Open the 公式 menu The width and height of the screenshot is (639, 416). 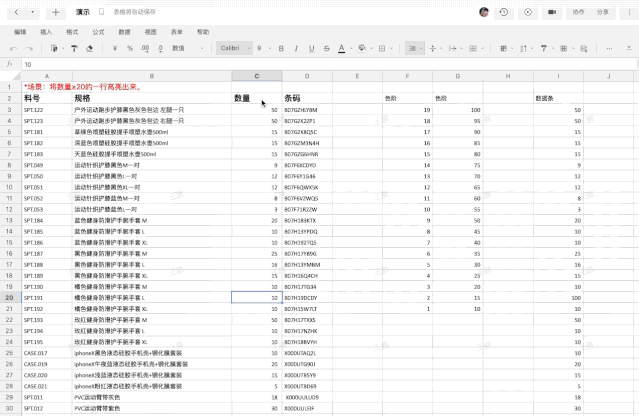(x=98, y=32)
